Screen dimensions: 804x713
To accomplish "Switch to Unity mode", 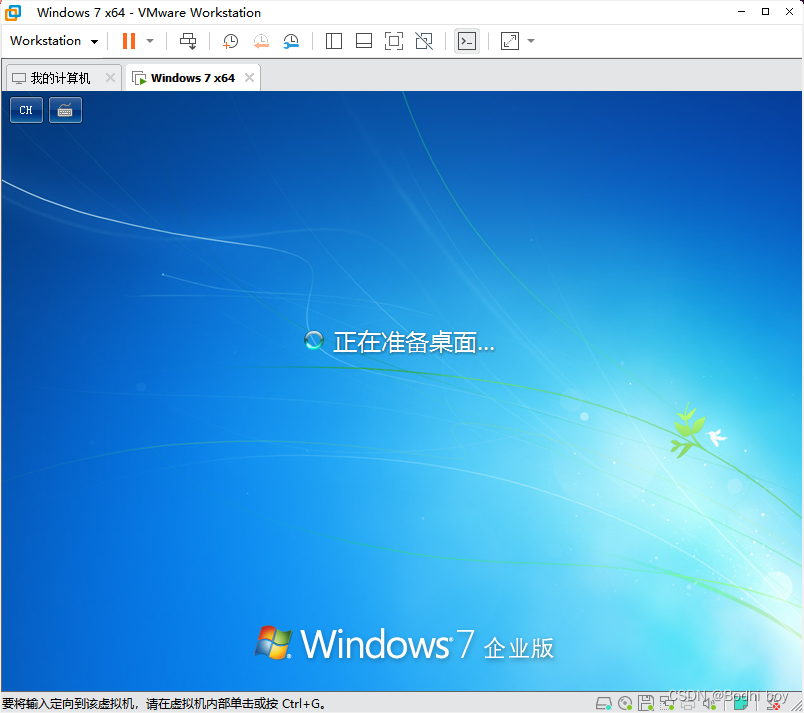I will (424, 41).
